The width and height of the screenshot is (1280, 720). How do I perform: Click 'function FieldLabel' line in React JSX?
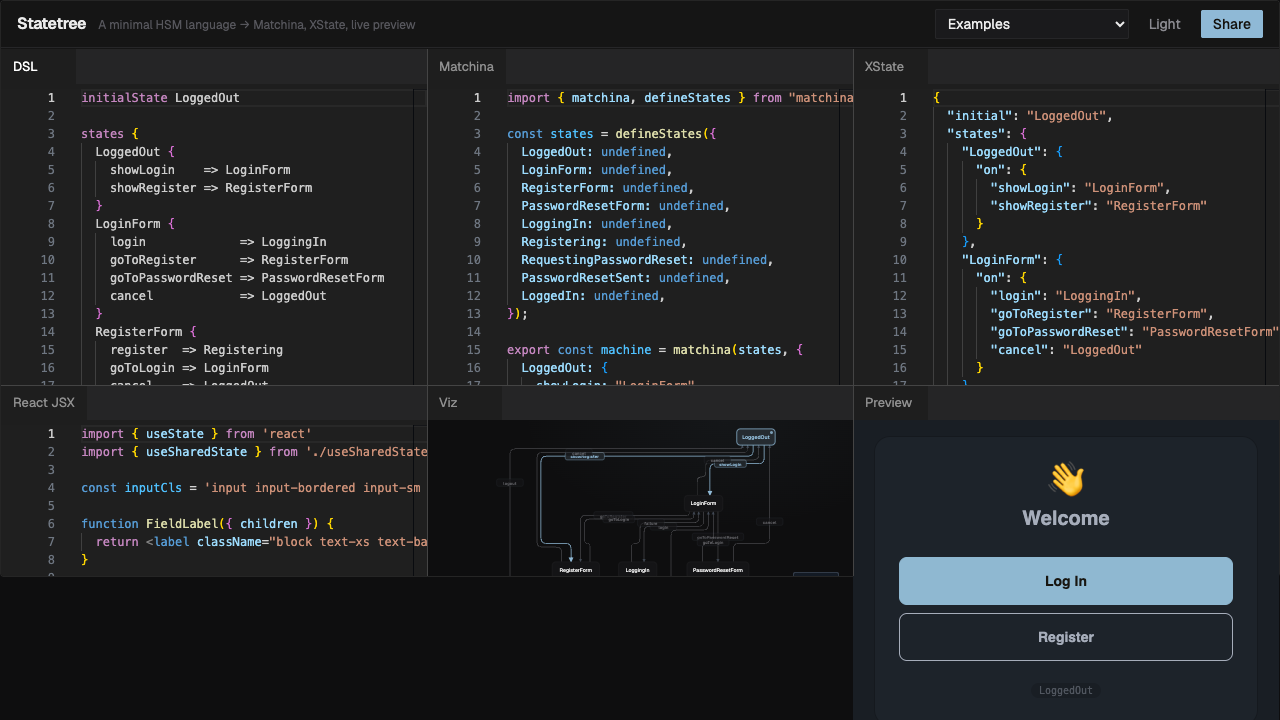click(x=207, y=524)
